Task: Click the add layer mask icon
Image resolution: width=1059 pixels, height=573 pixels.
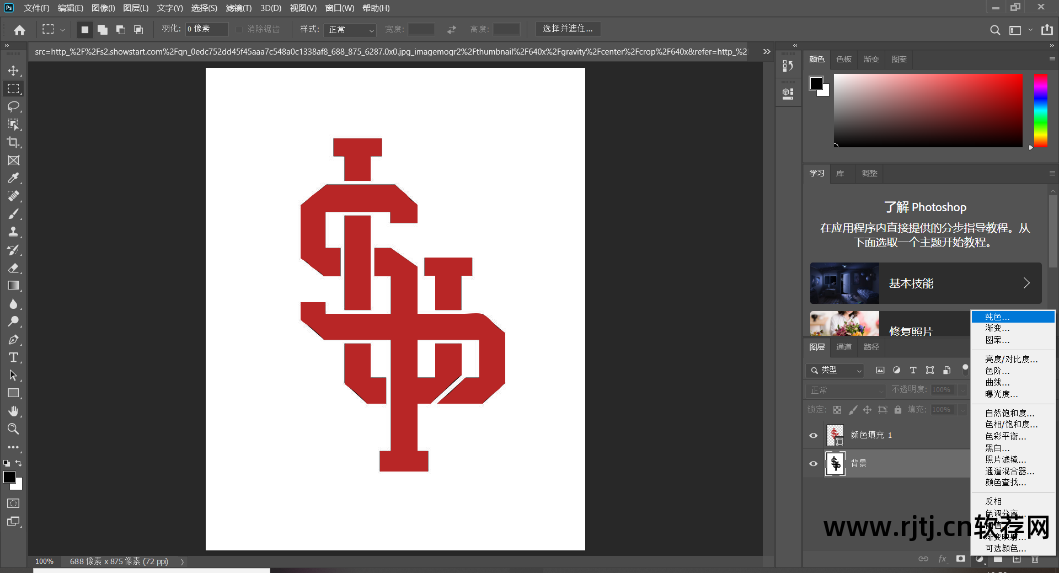Action: coord(960,559)
